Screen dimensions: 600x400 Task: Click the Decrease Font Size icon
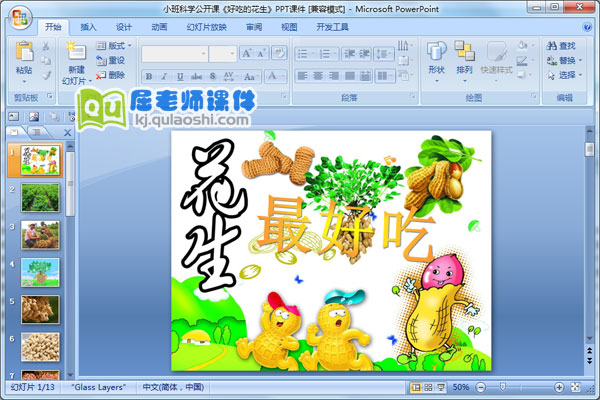[261, 54]
